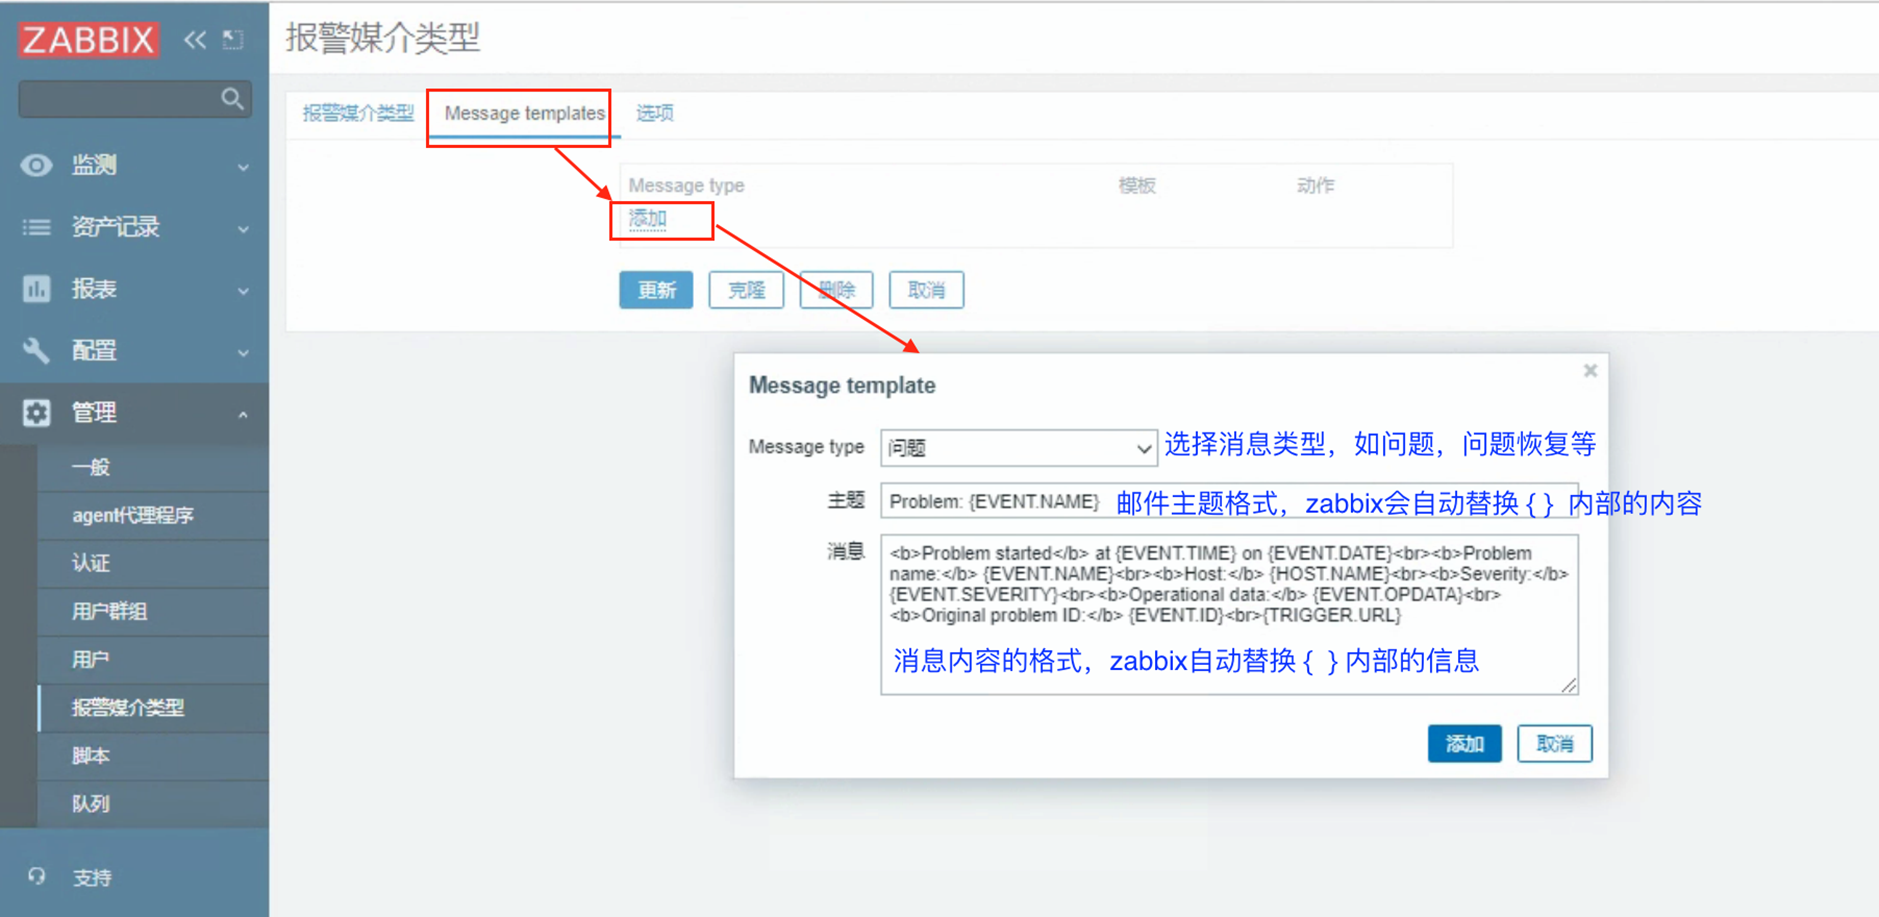
Task: Click the 添加 link under Message type
Action: coord(647,219)
